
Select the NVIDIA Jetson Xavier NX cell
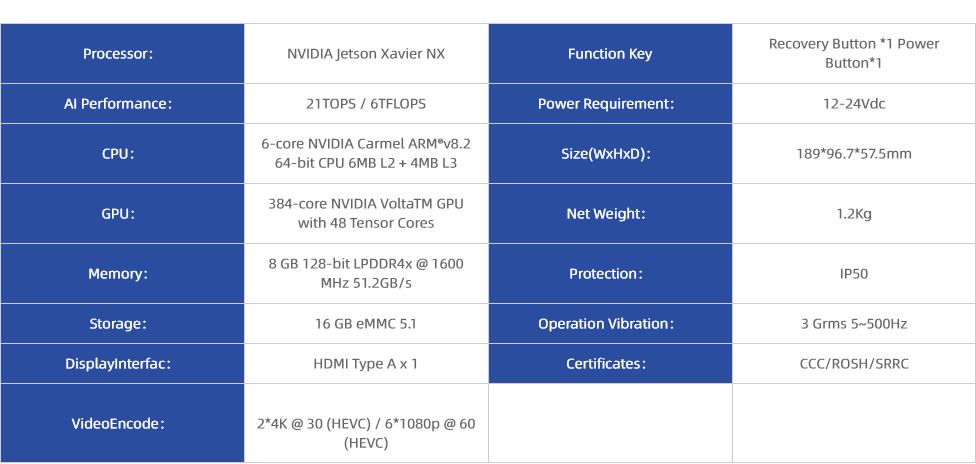point(366,54)
